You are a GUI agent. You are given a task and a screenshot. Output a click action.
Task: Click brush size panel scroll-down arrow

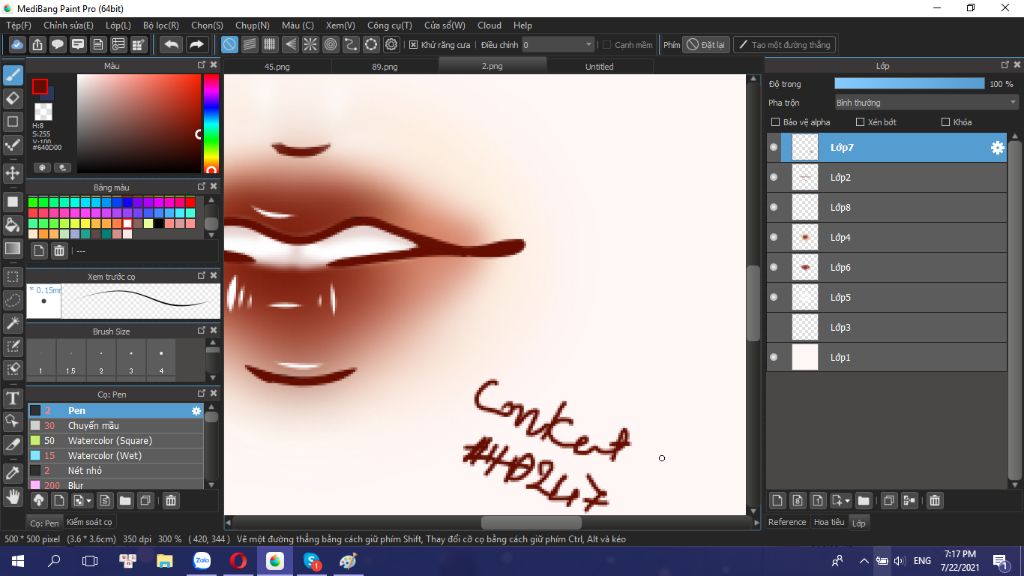212,377
